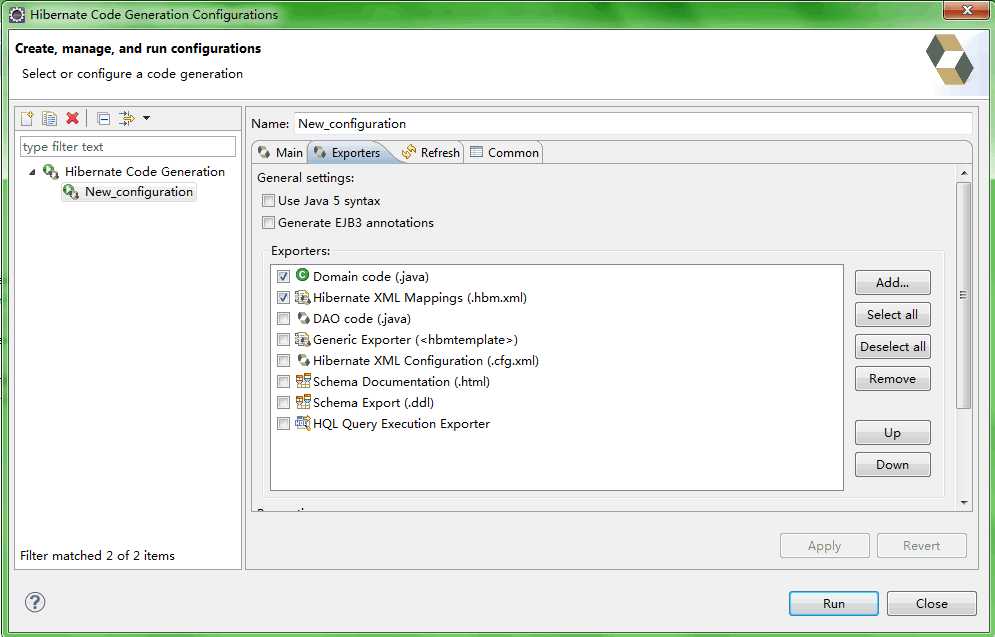Click the Close button

931,603
